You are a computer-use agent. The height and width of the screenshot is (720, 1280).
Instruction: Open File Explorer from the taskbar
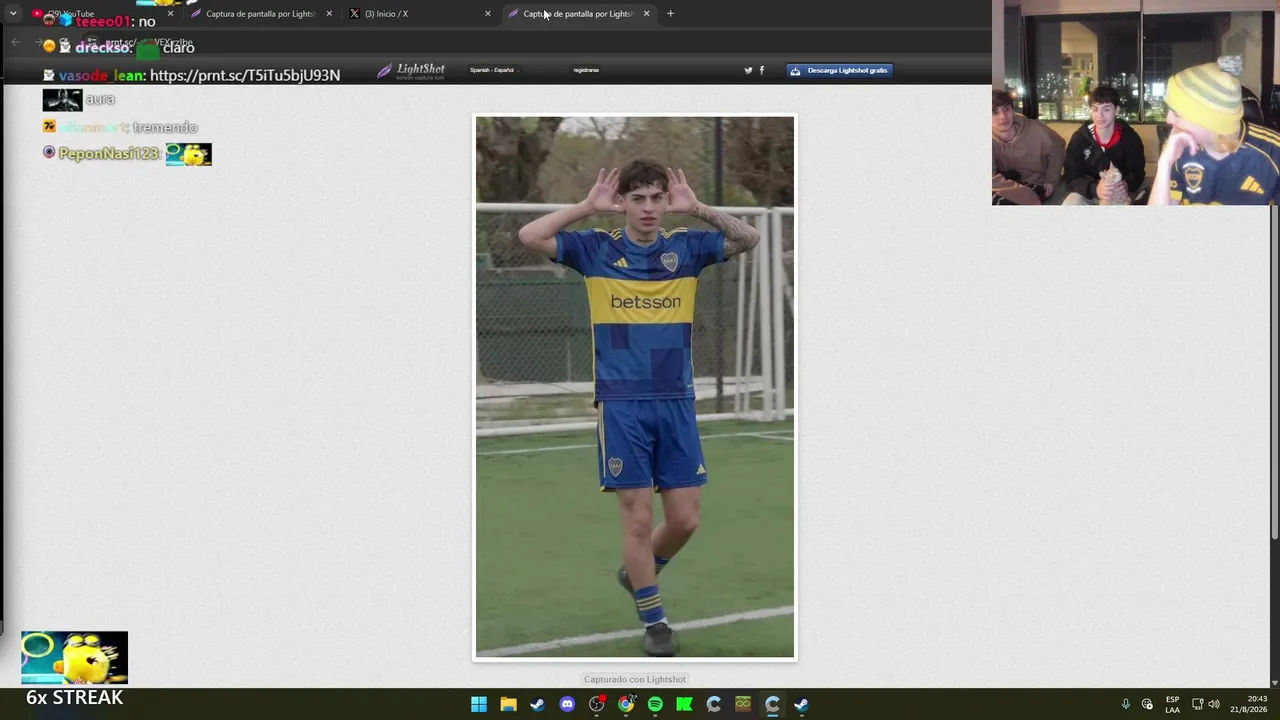tap(508, 704)
